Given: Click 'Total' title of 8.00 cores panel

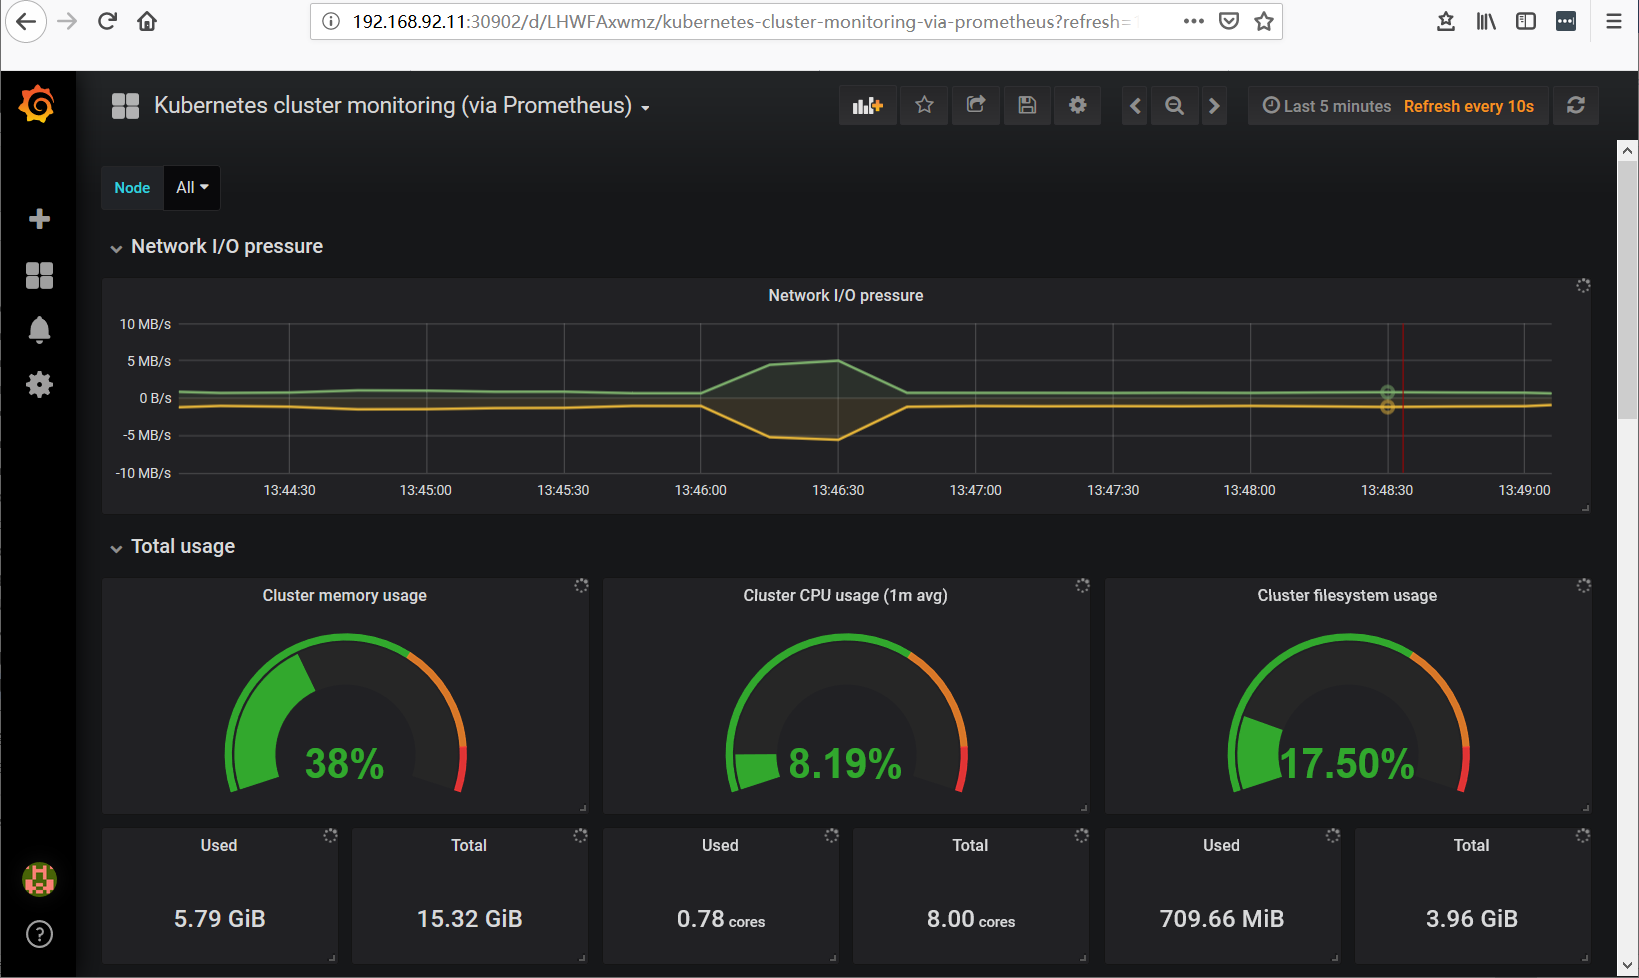Looking at the screenshot, I should [x=970, y=845].
